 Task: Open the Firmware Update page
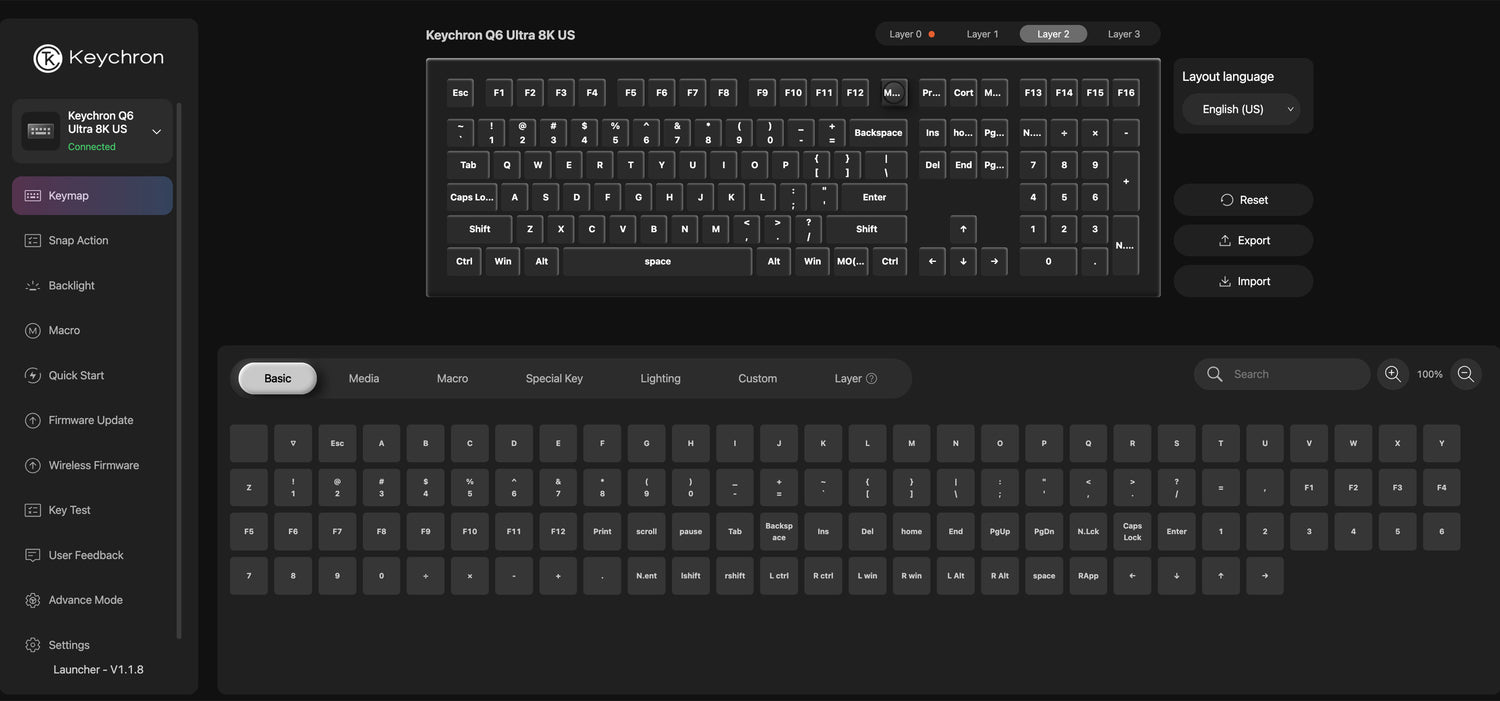[x=90, y=421]
